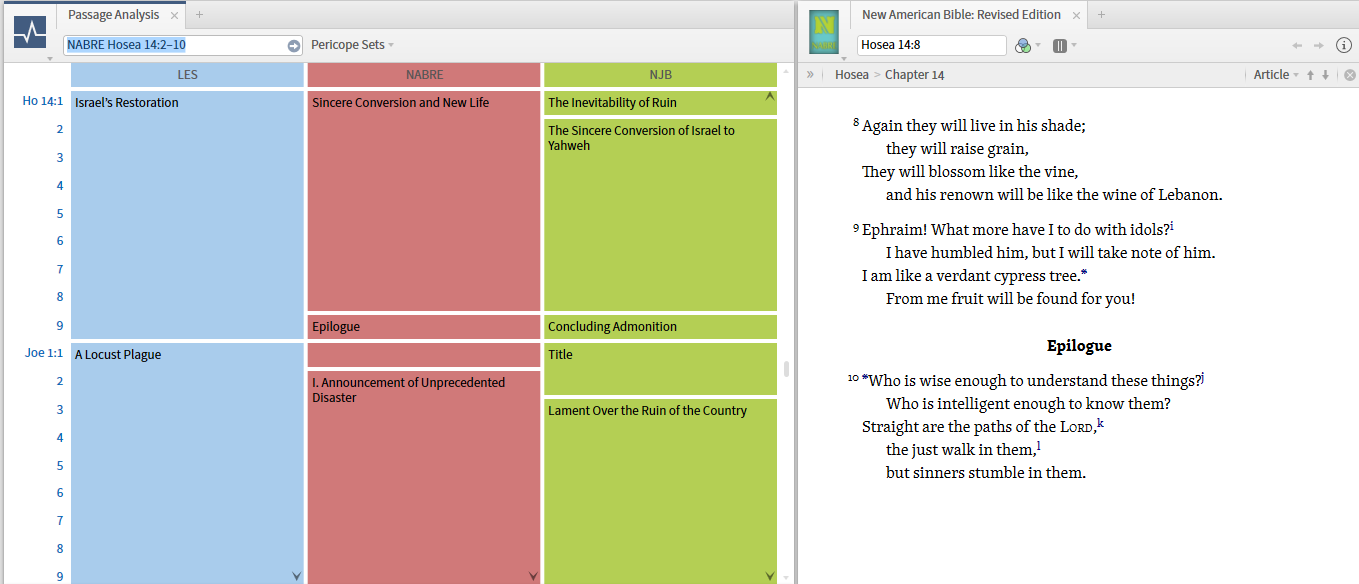The height and width of the screenshot is (584, 1359).
Task: Click the down caret in the NABRE column
Action: coord(533,575)
